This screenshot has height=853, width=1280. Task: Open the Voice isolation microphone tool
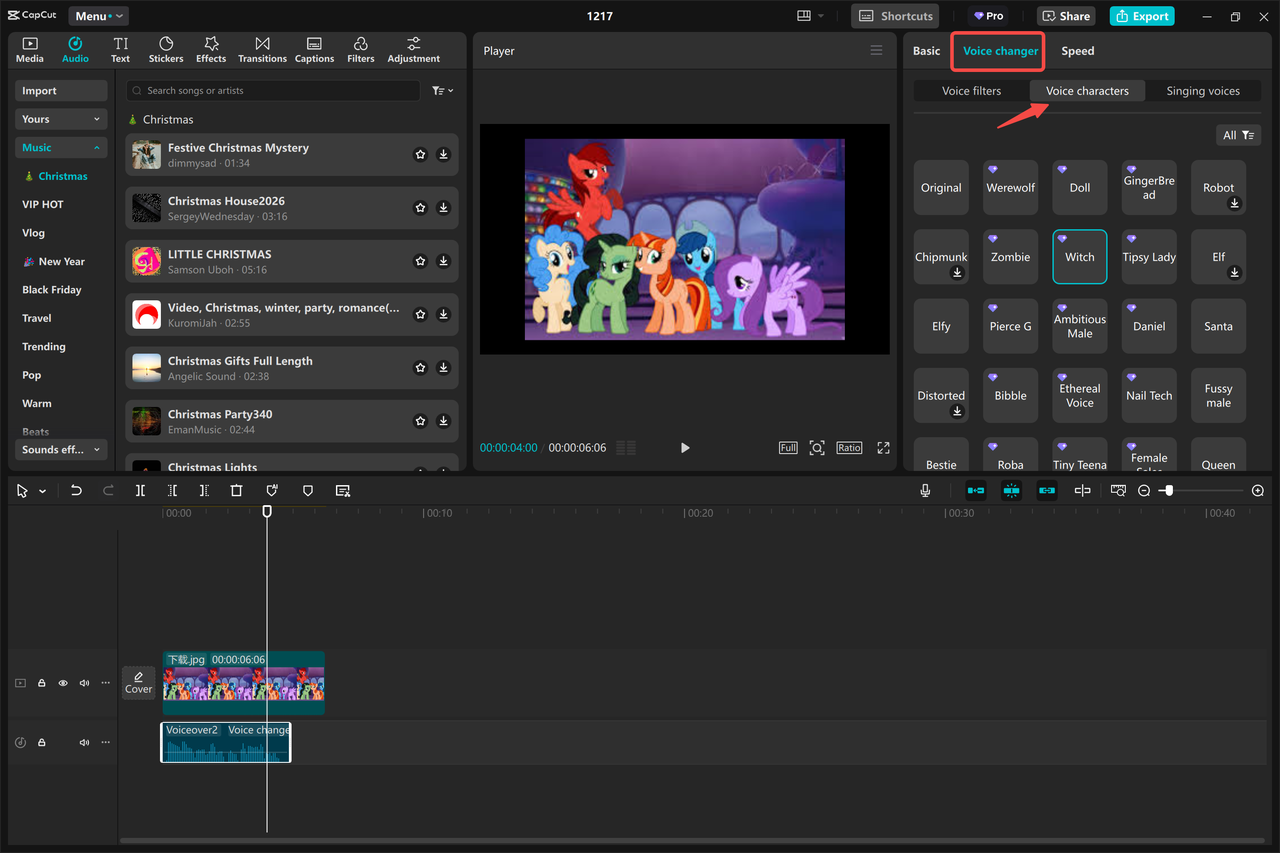pyautogui.click(x=925, y=490)
